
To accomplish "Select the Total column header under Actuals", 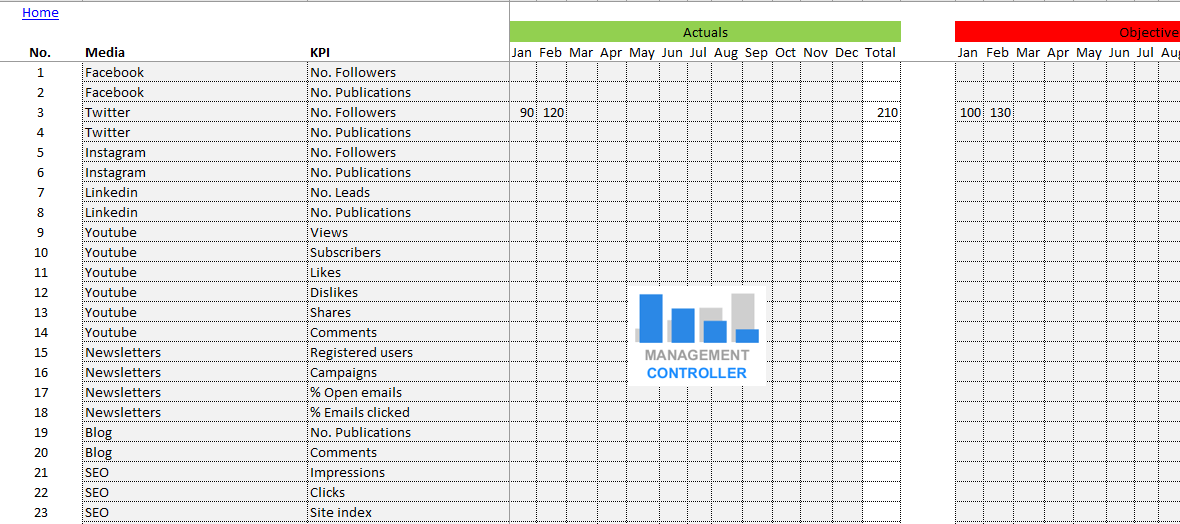I will (880, 52).
